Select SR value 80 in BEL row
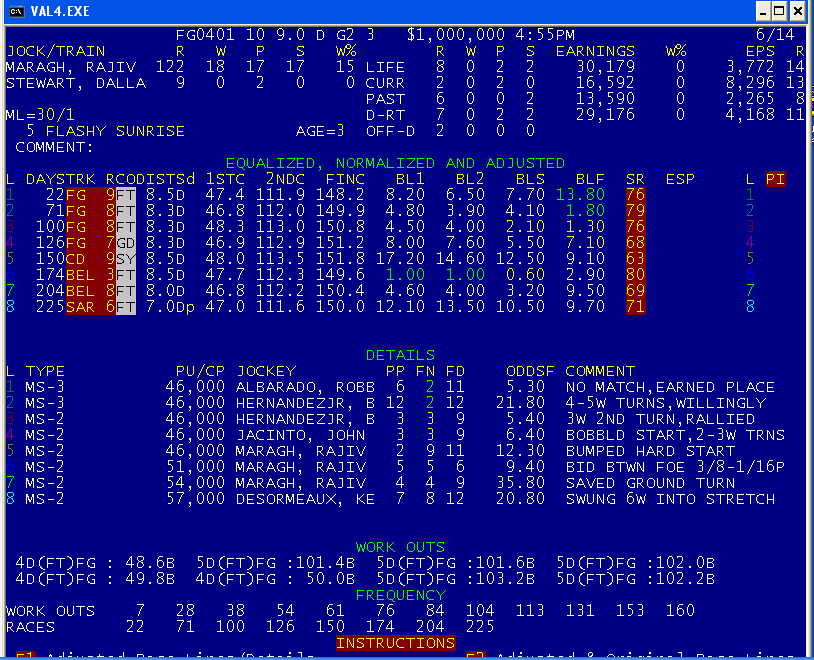 coord(635,275)
